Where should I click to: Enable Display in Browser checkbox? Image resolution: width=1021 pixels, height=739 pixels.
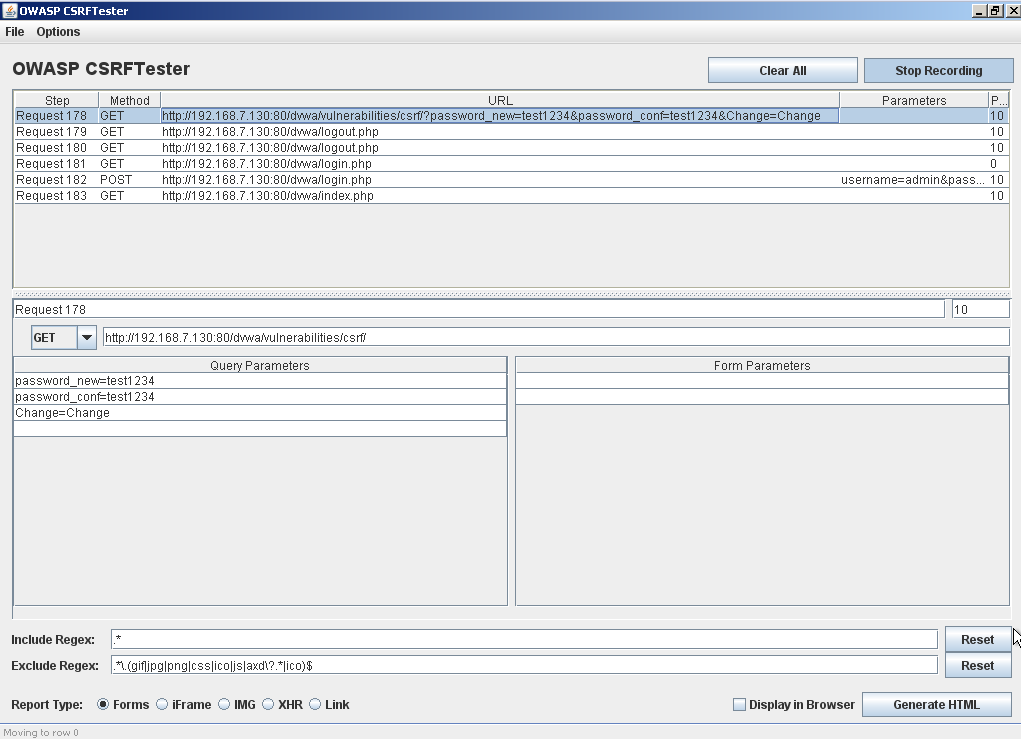click(x=739, y=704)
